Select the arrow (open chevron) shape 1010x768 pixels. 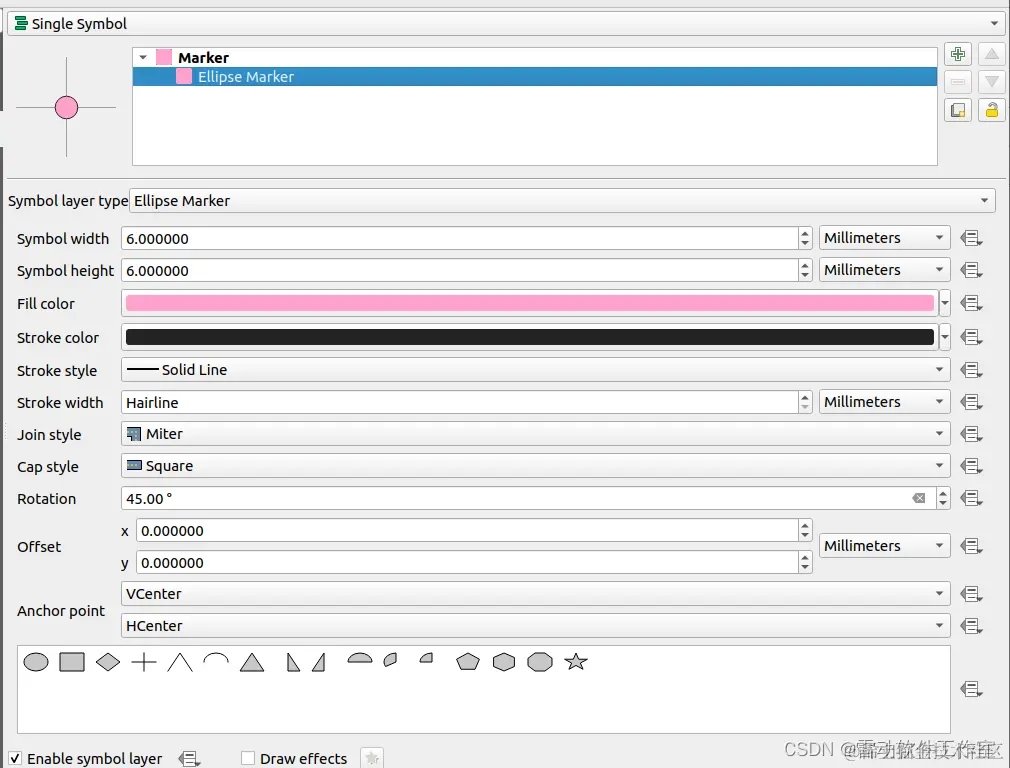pyautogui.click(x=180, y=662)
